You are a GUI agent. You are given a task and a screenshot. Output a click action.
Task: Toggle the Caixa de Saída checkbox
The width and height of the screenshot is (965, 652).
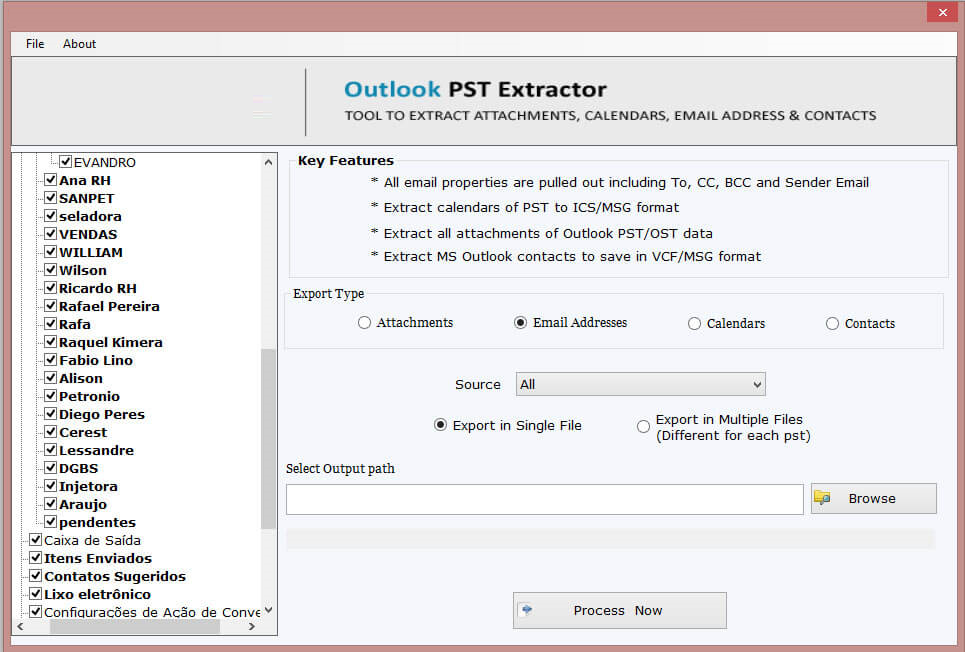pos(36,539)
